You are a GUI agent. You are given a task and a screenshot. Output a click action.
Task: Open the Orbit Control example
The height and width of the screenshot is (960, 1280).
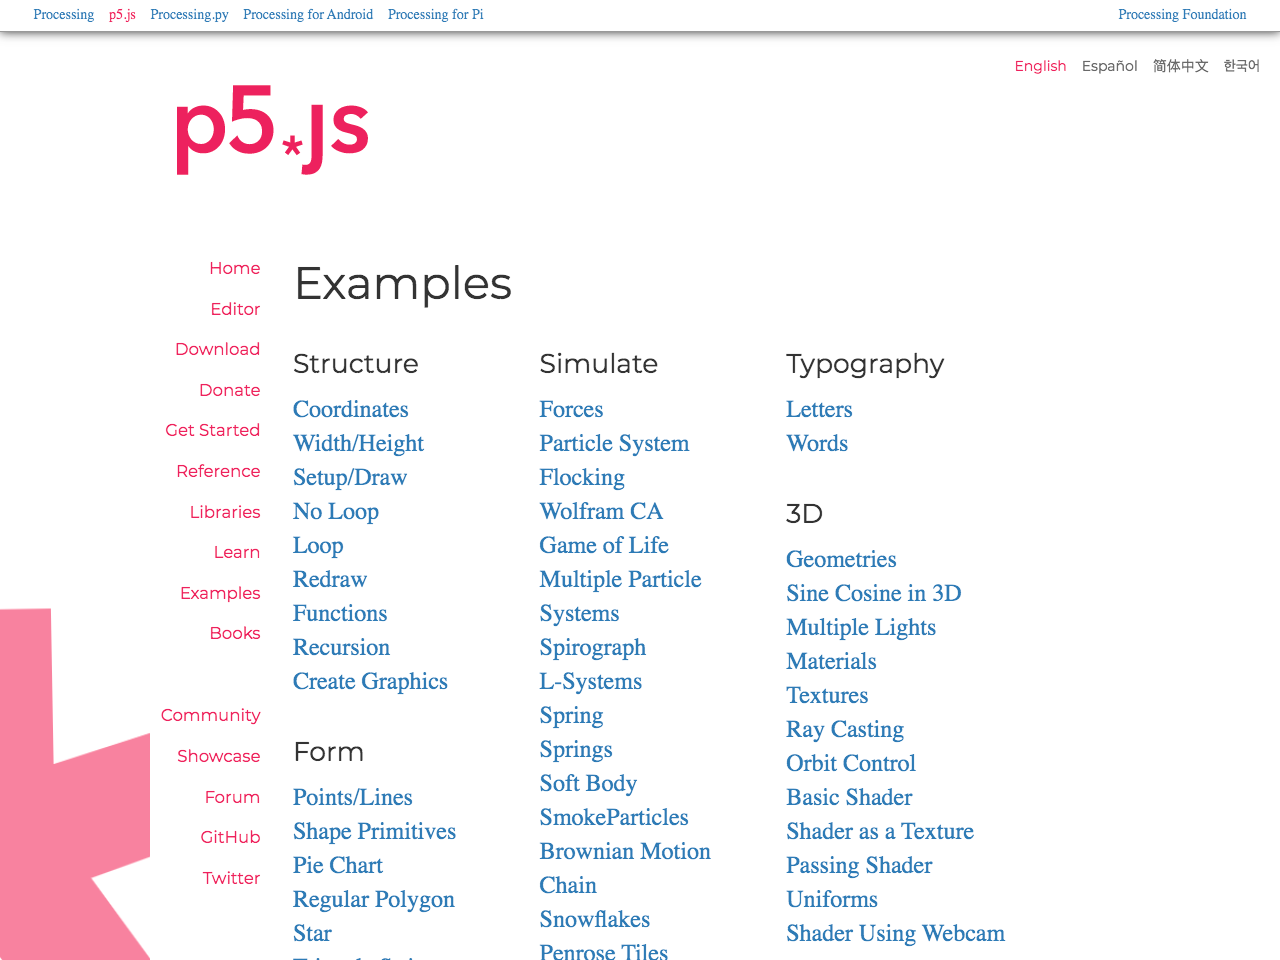851,763
